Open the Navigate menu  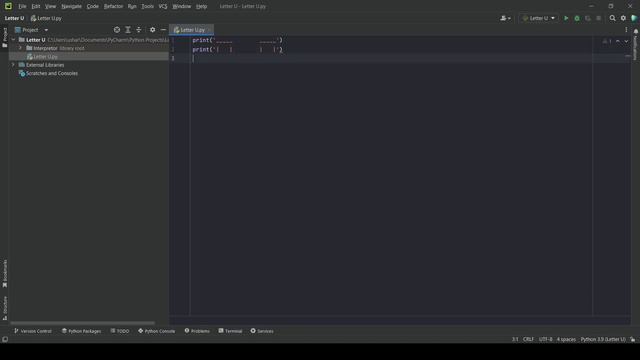(x=71, y=6)
